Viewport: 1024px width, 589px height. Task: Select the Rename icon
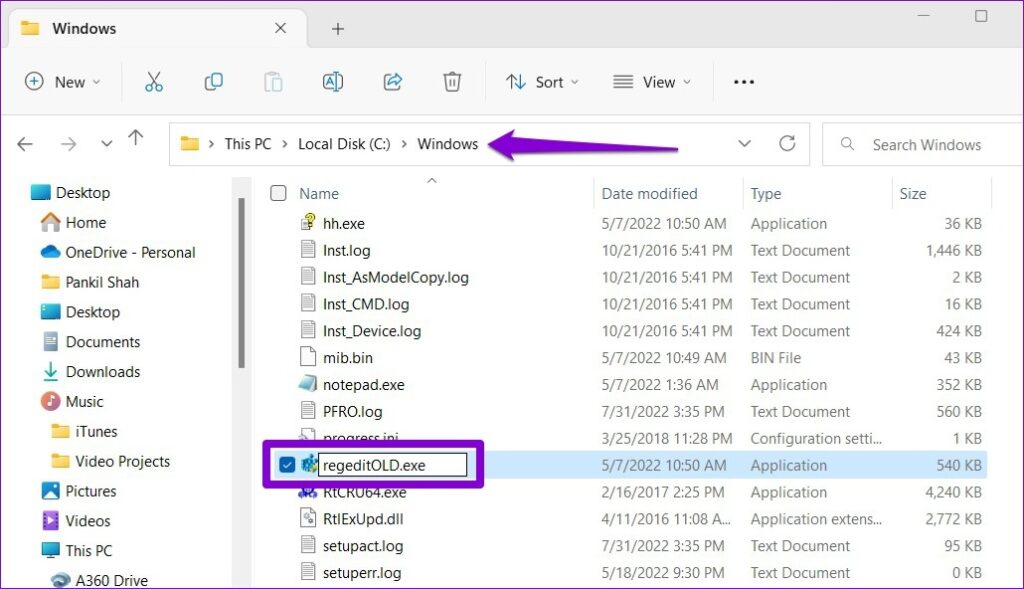click(333, 82)
